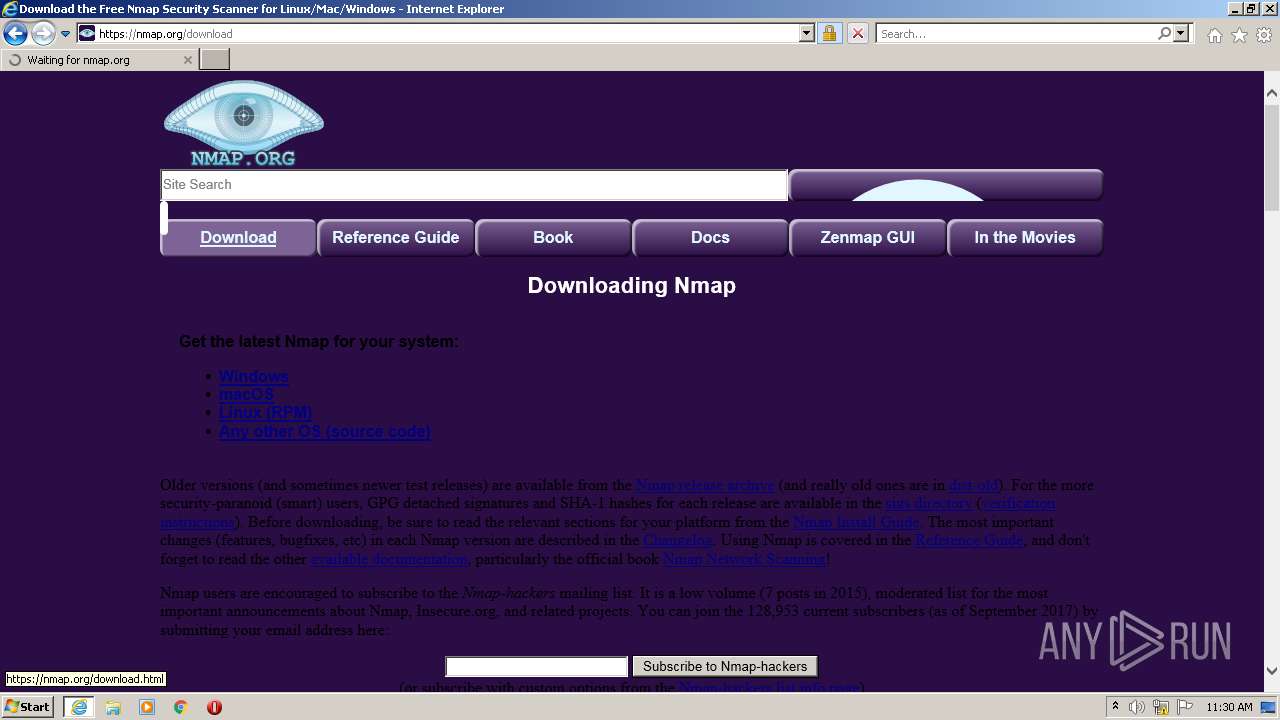Minimize the Internet Explorer window
Viewport: 1280px width, 720px height.
(x=1234, y=9)
